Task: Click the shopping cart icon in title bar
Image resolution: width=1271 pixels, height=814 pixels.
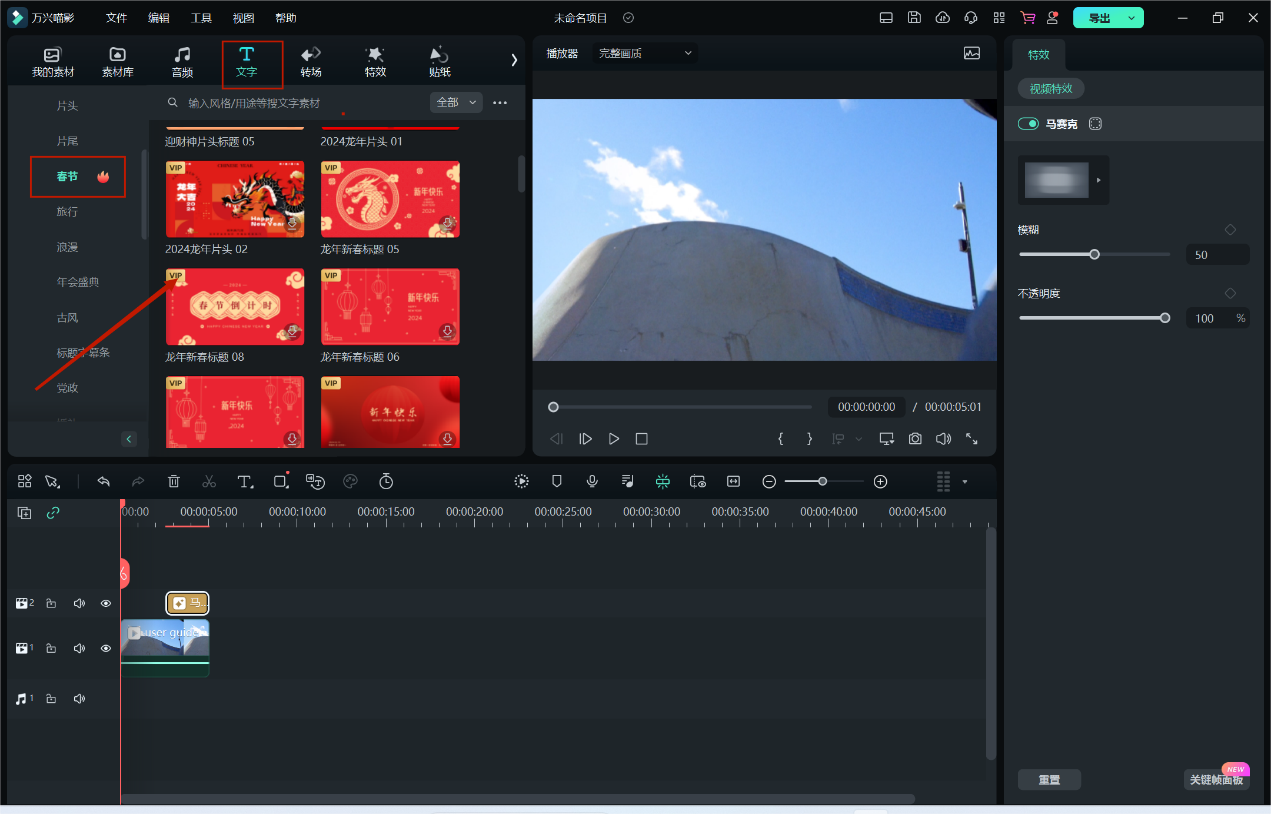Action: (1027, 18)
